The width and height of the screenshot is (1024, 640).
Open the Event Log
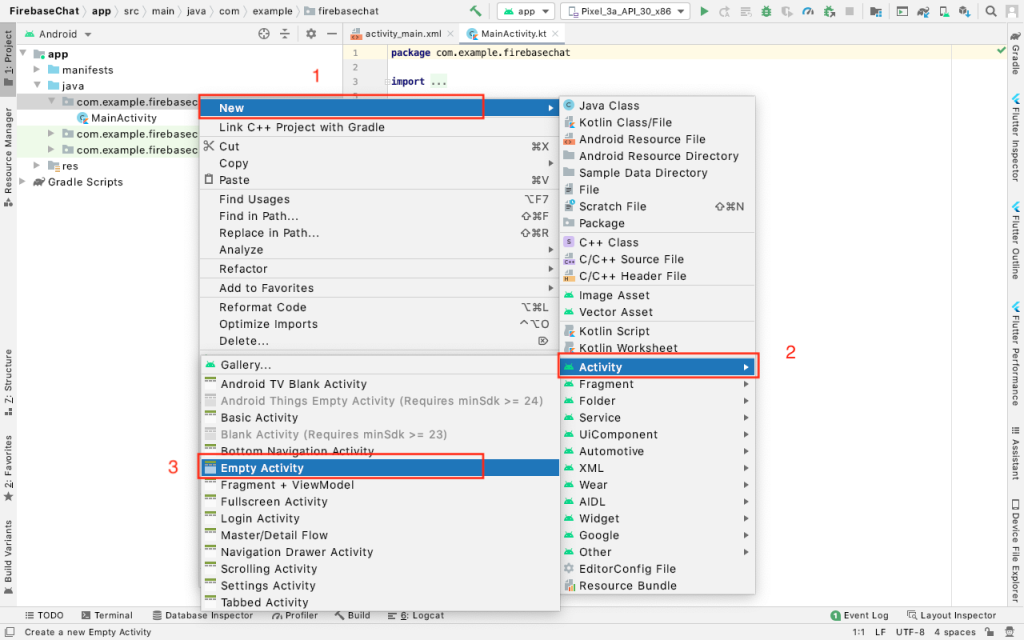pos(859,615)
